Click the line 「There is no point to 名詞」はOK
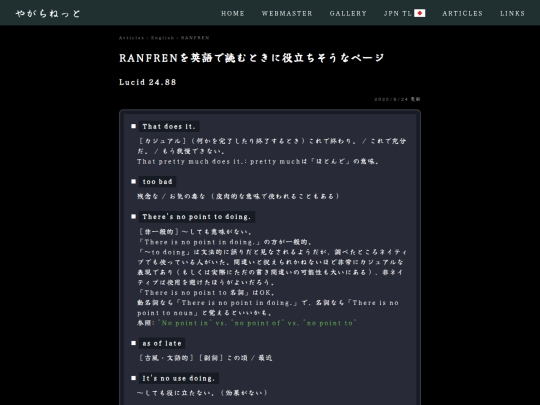The height and width of the screenshot is (405, 540). [206, 293]
